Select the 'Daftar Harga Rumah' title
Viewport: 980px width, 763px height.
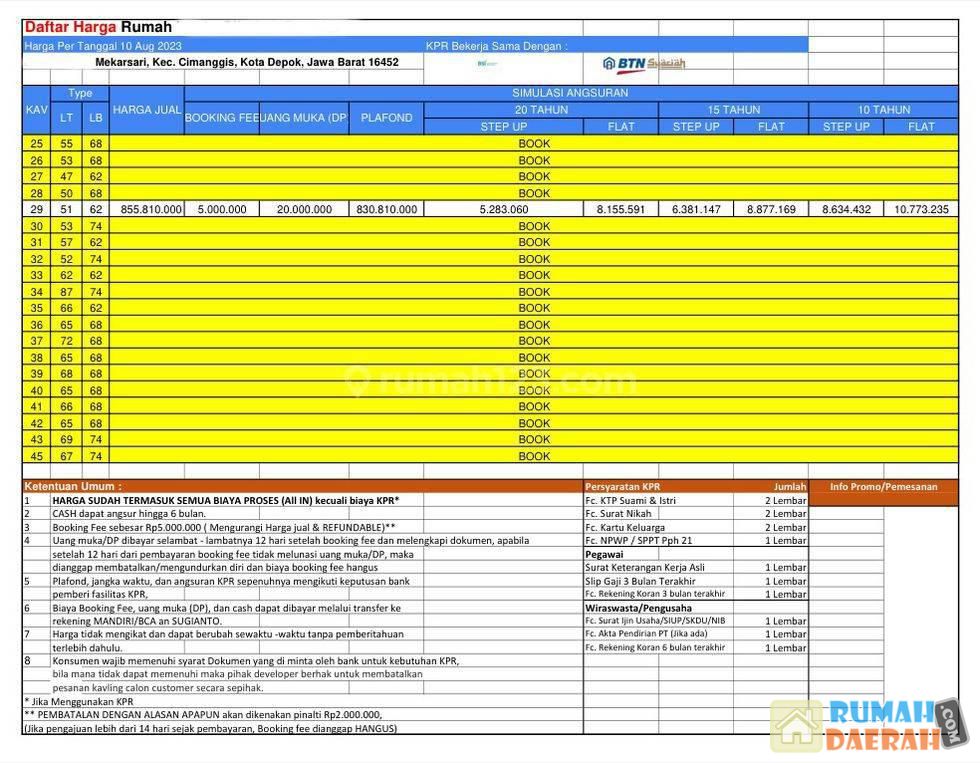pyautogui.click(x=98, y=27)
